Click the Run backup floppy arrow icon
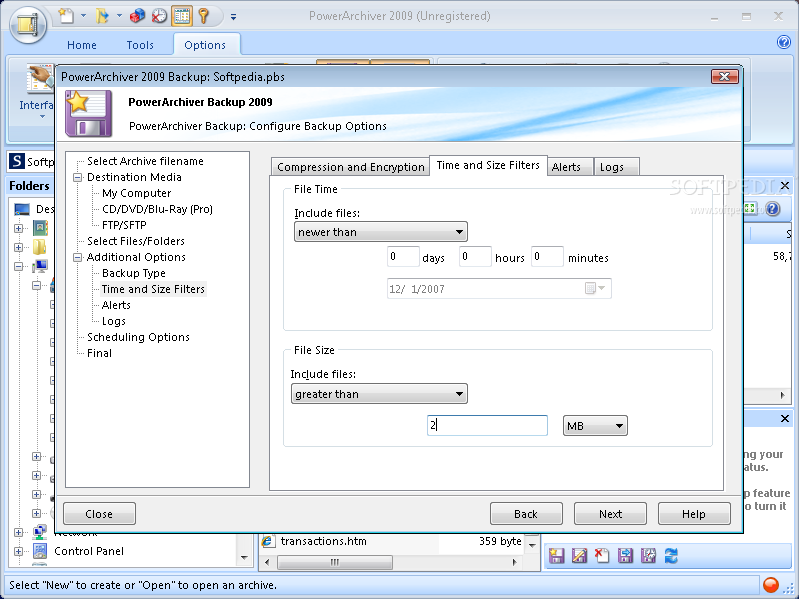This screenshot has width=799, height=599. (x=625, y=555)
